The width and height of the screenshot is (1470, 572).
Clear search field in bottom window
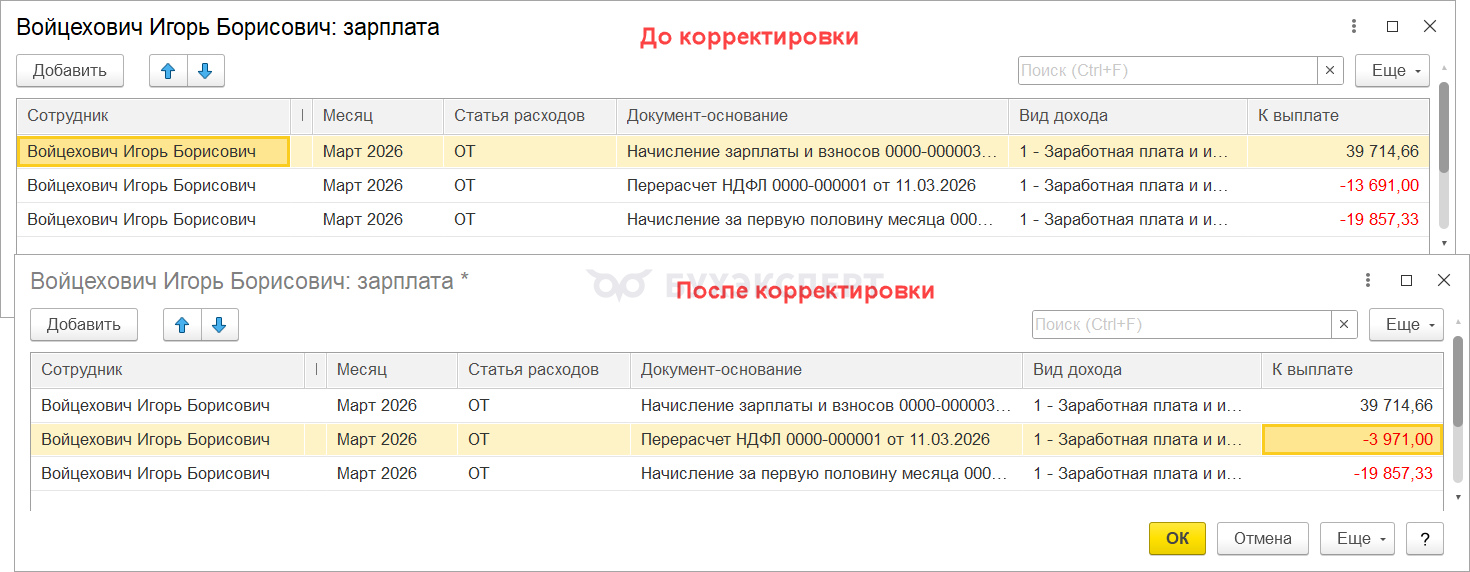1344,325
